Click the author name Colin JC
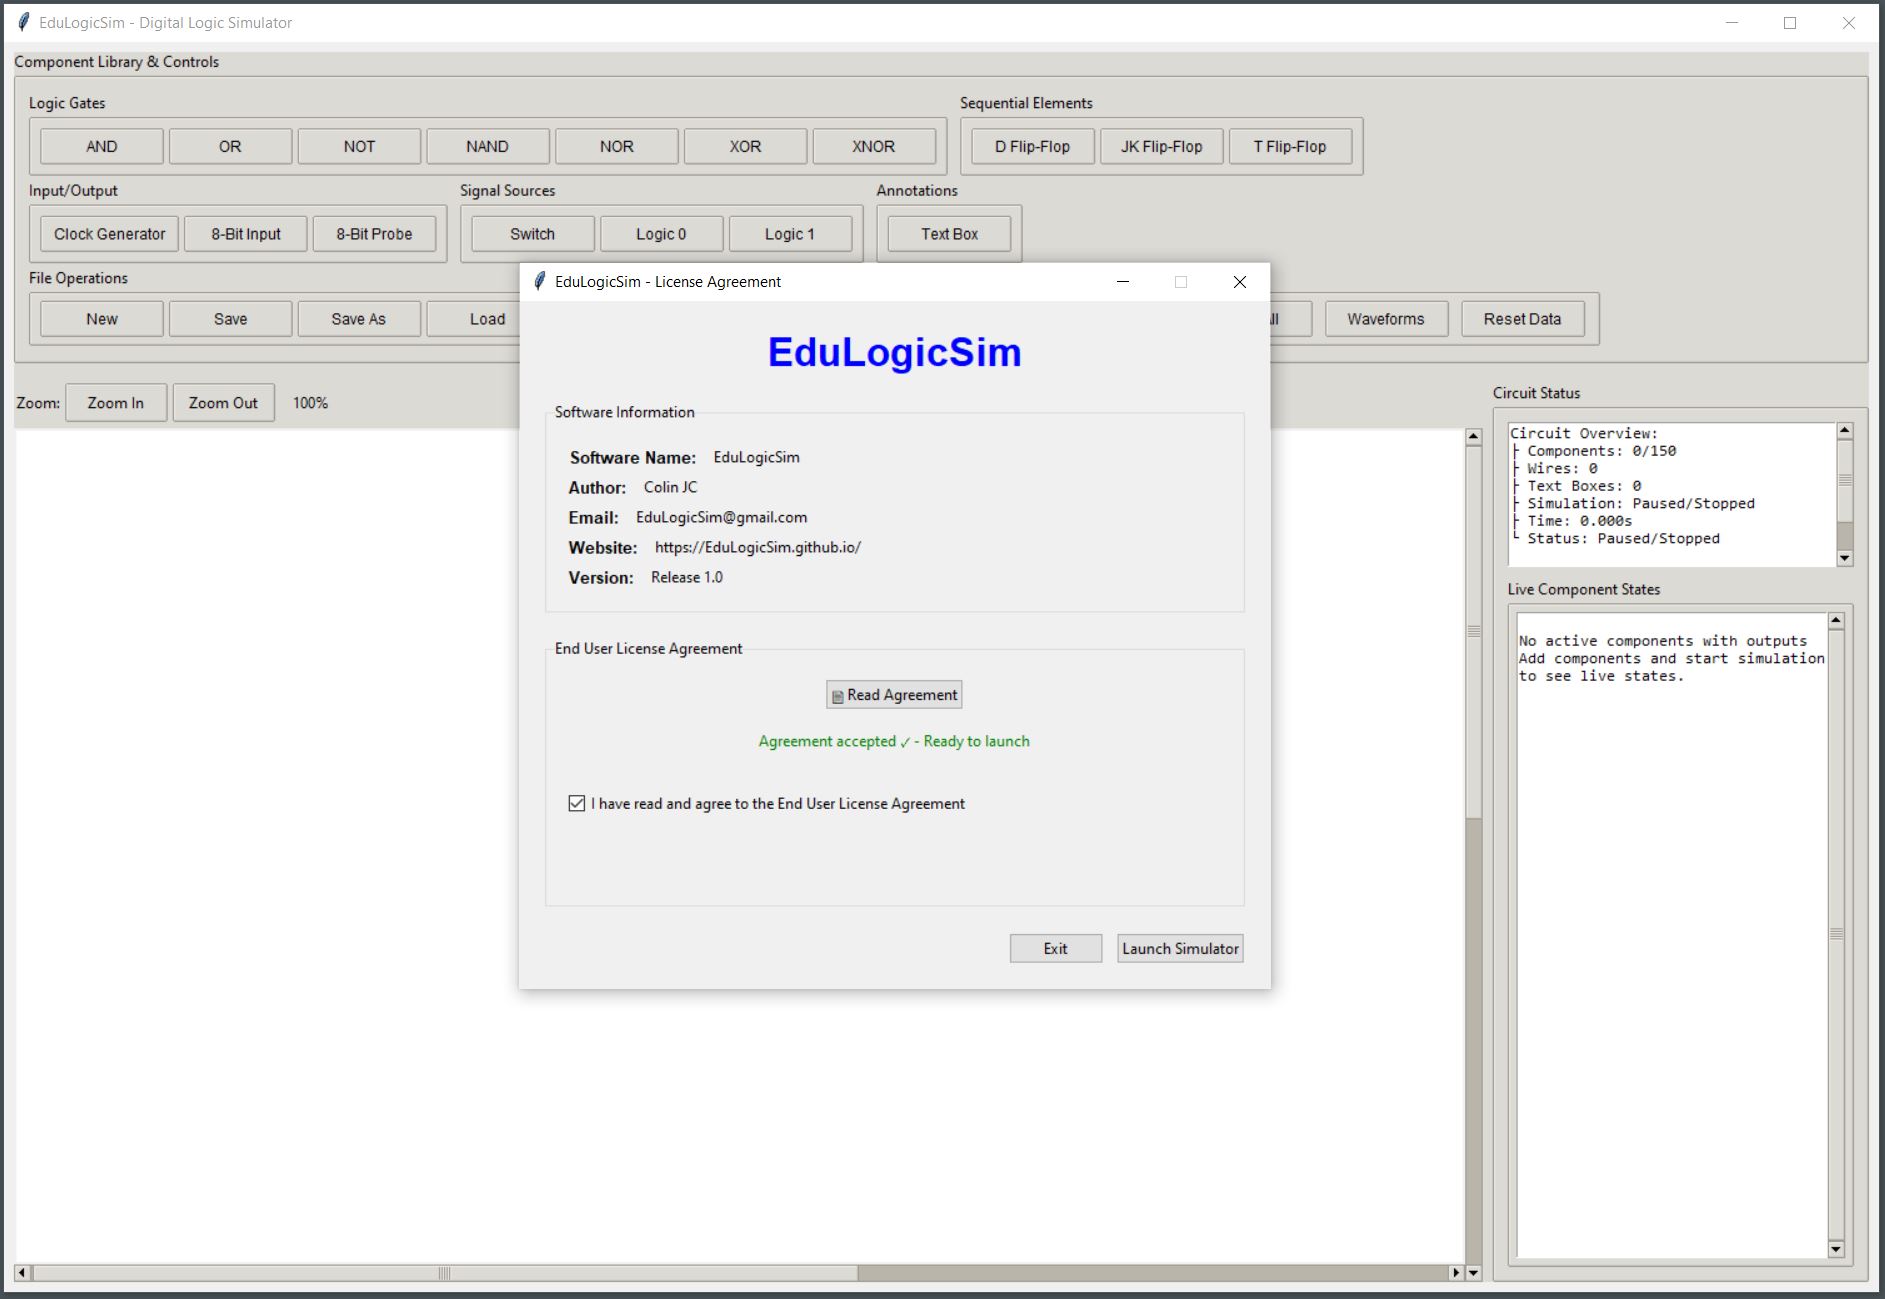The height and width of the screenshot is (1299, 1885). point(671,487)
